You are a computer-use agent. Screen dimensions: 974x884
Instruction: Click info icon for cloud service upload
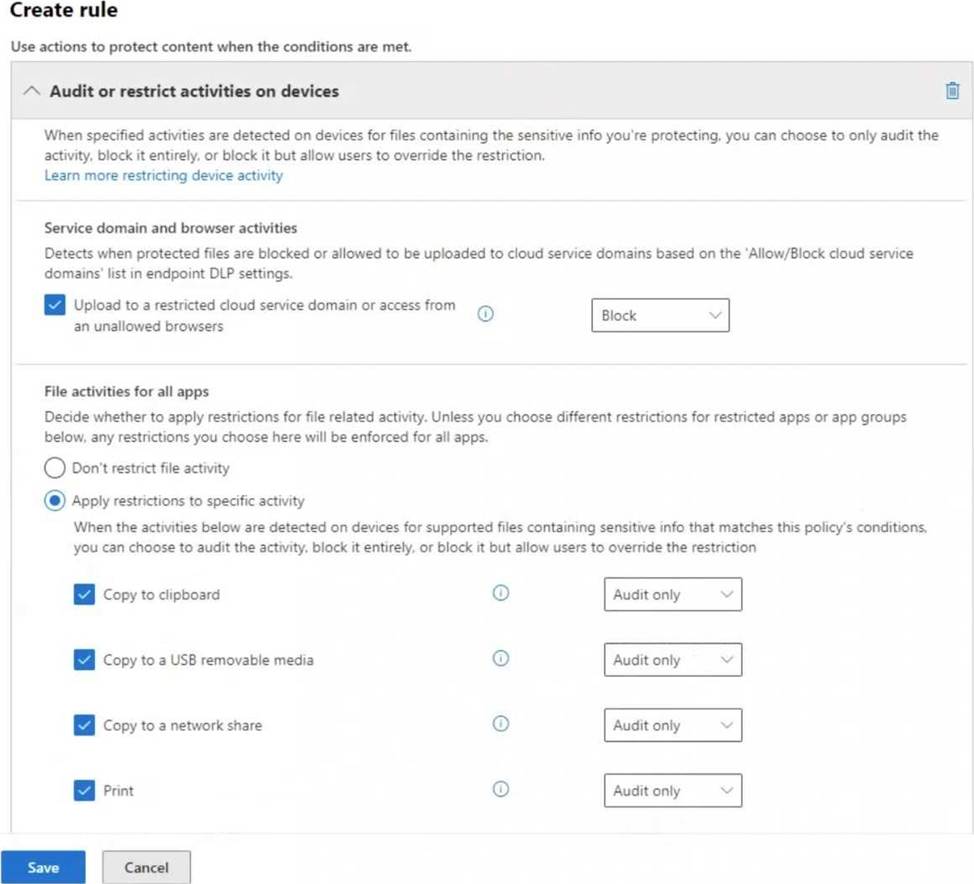click(x=486, y=314)
